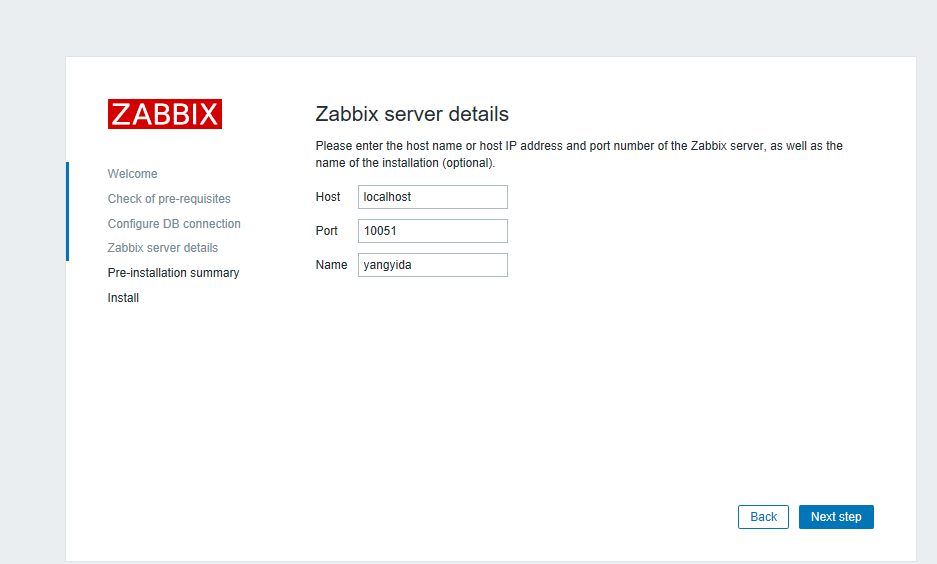Click into the Port field showing 10051

tap(433, 231)
